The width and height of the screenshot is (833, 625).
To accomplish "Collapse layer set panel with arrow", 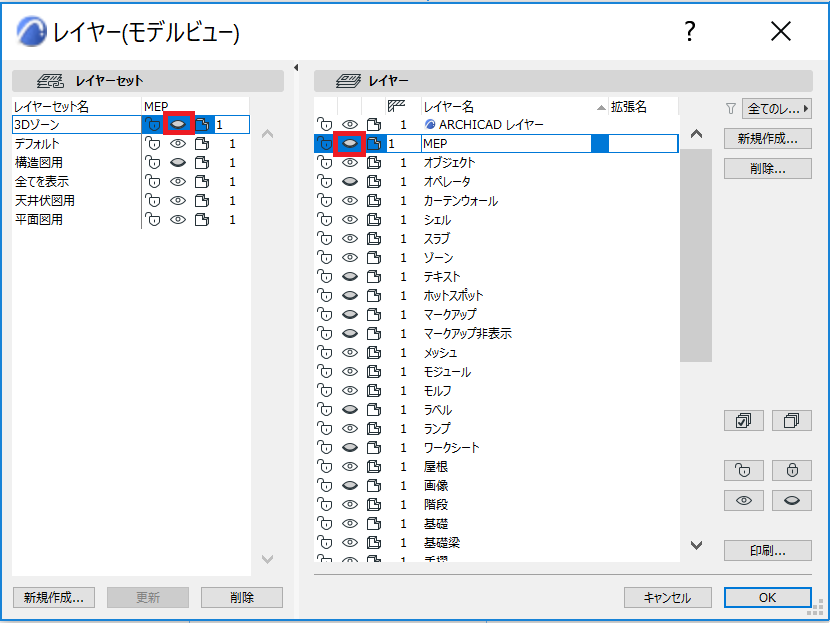I will coord(296,67).
